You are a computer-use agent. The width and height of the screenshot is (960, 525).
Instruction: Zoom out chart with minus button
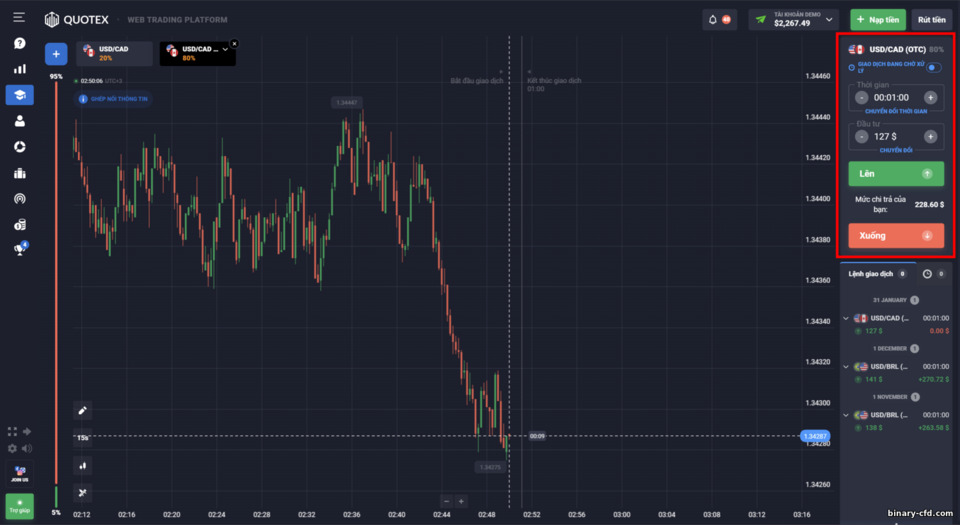446,501
